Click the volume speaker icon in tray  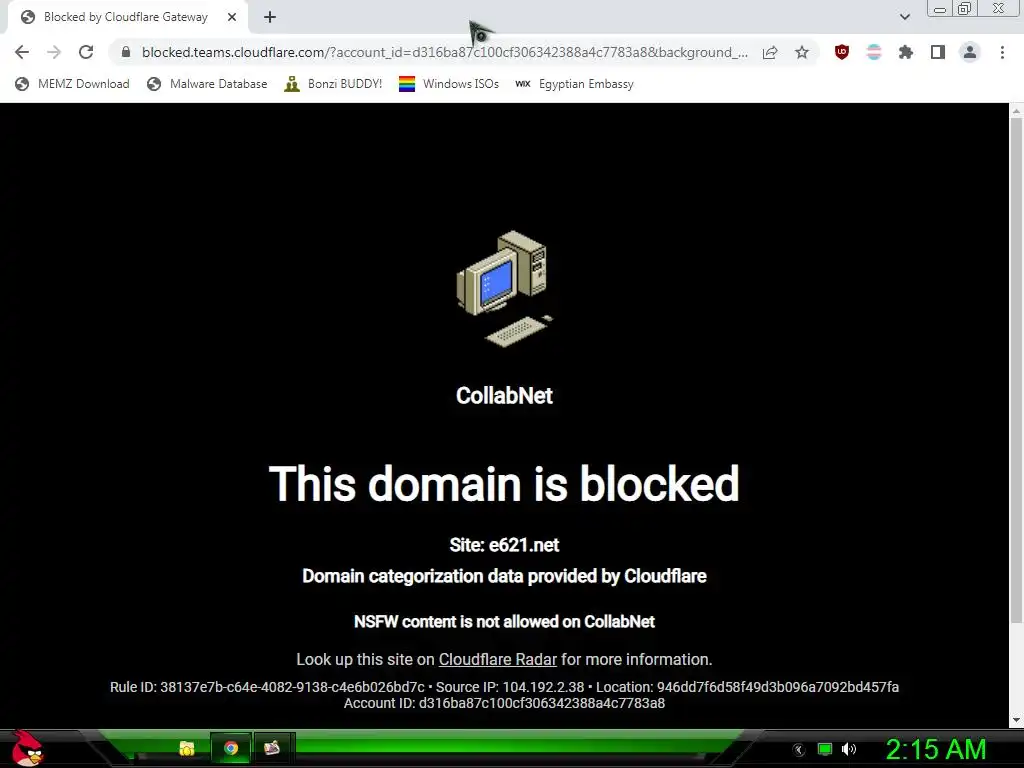tap(848, 749)
